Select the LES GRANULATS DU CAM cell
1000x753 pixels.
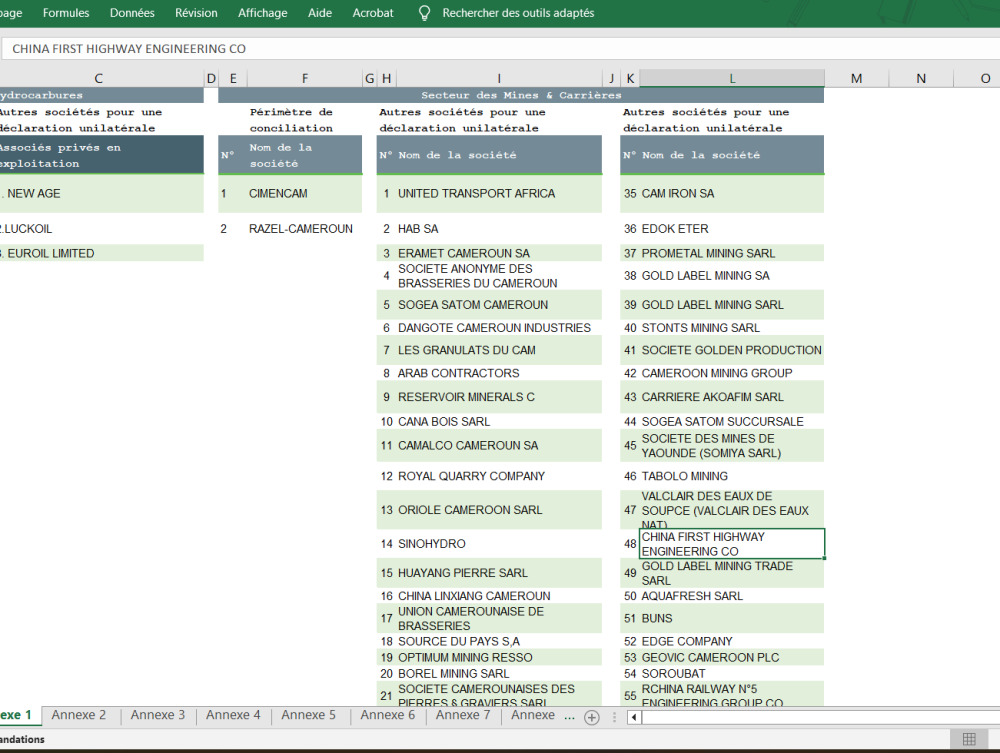[499, 350]
